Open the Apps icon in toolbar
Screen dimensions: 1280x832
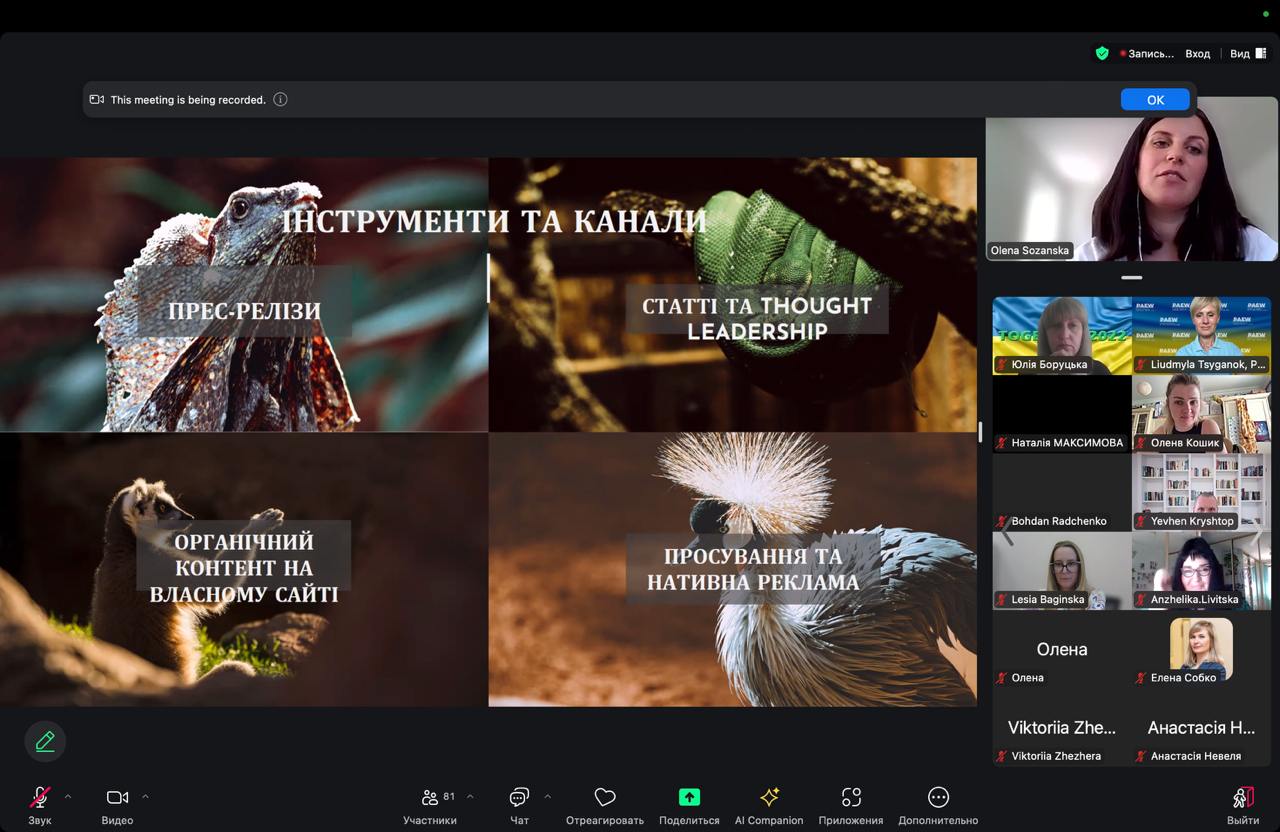click(851, 797)
